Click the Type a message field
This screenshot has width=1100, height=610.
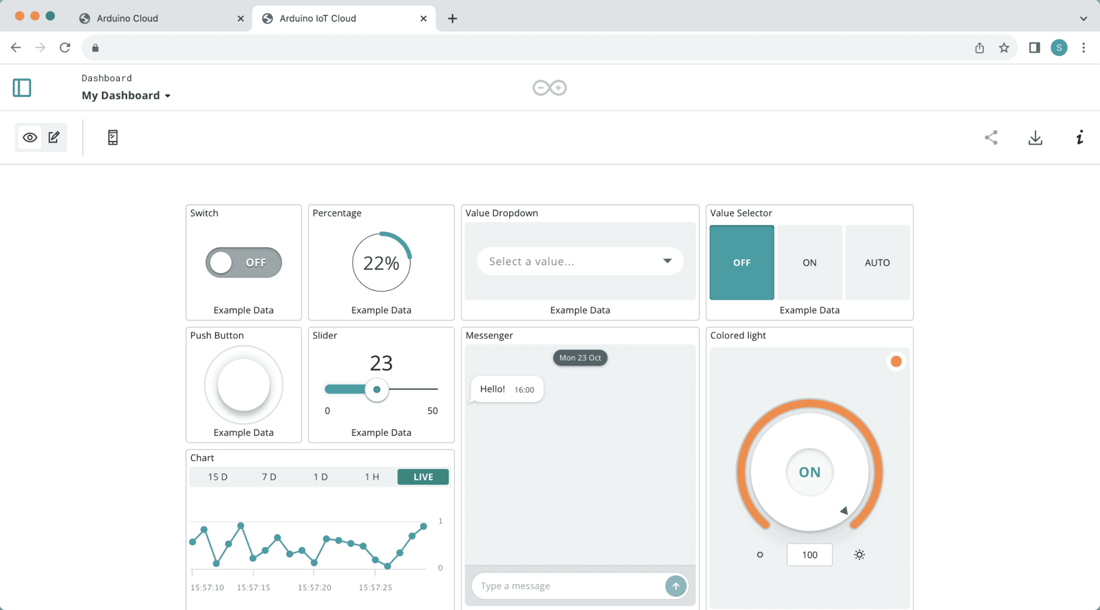point(568,586)
